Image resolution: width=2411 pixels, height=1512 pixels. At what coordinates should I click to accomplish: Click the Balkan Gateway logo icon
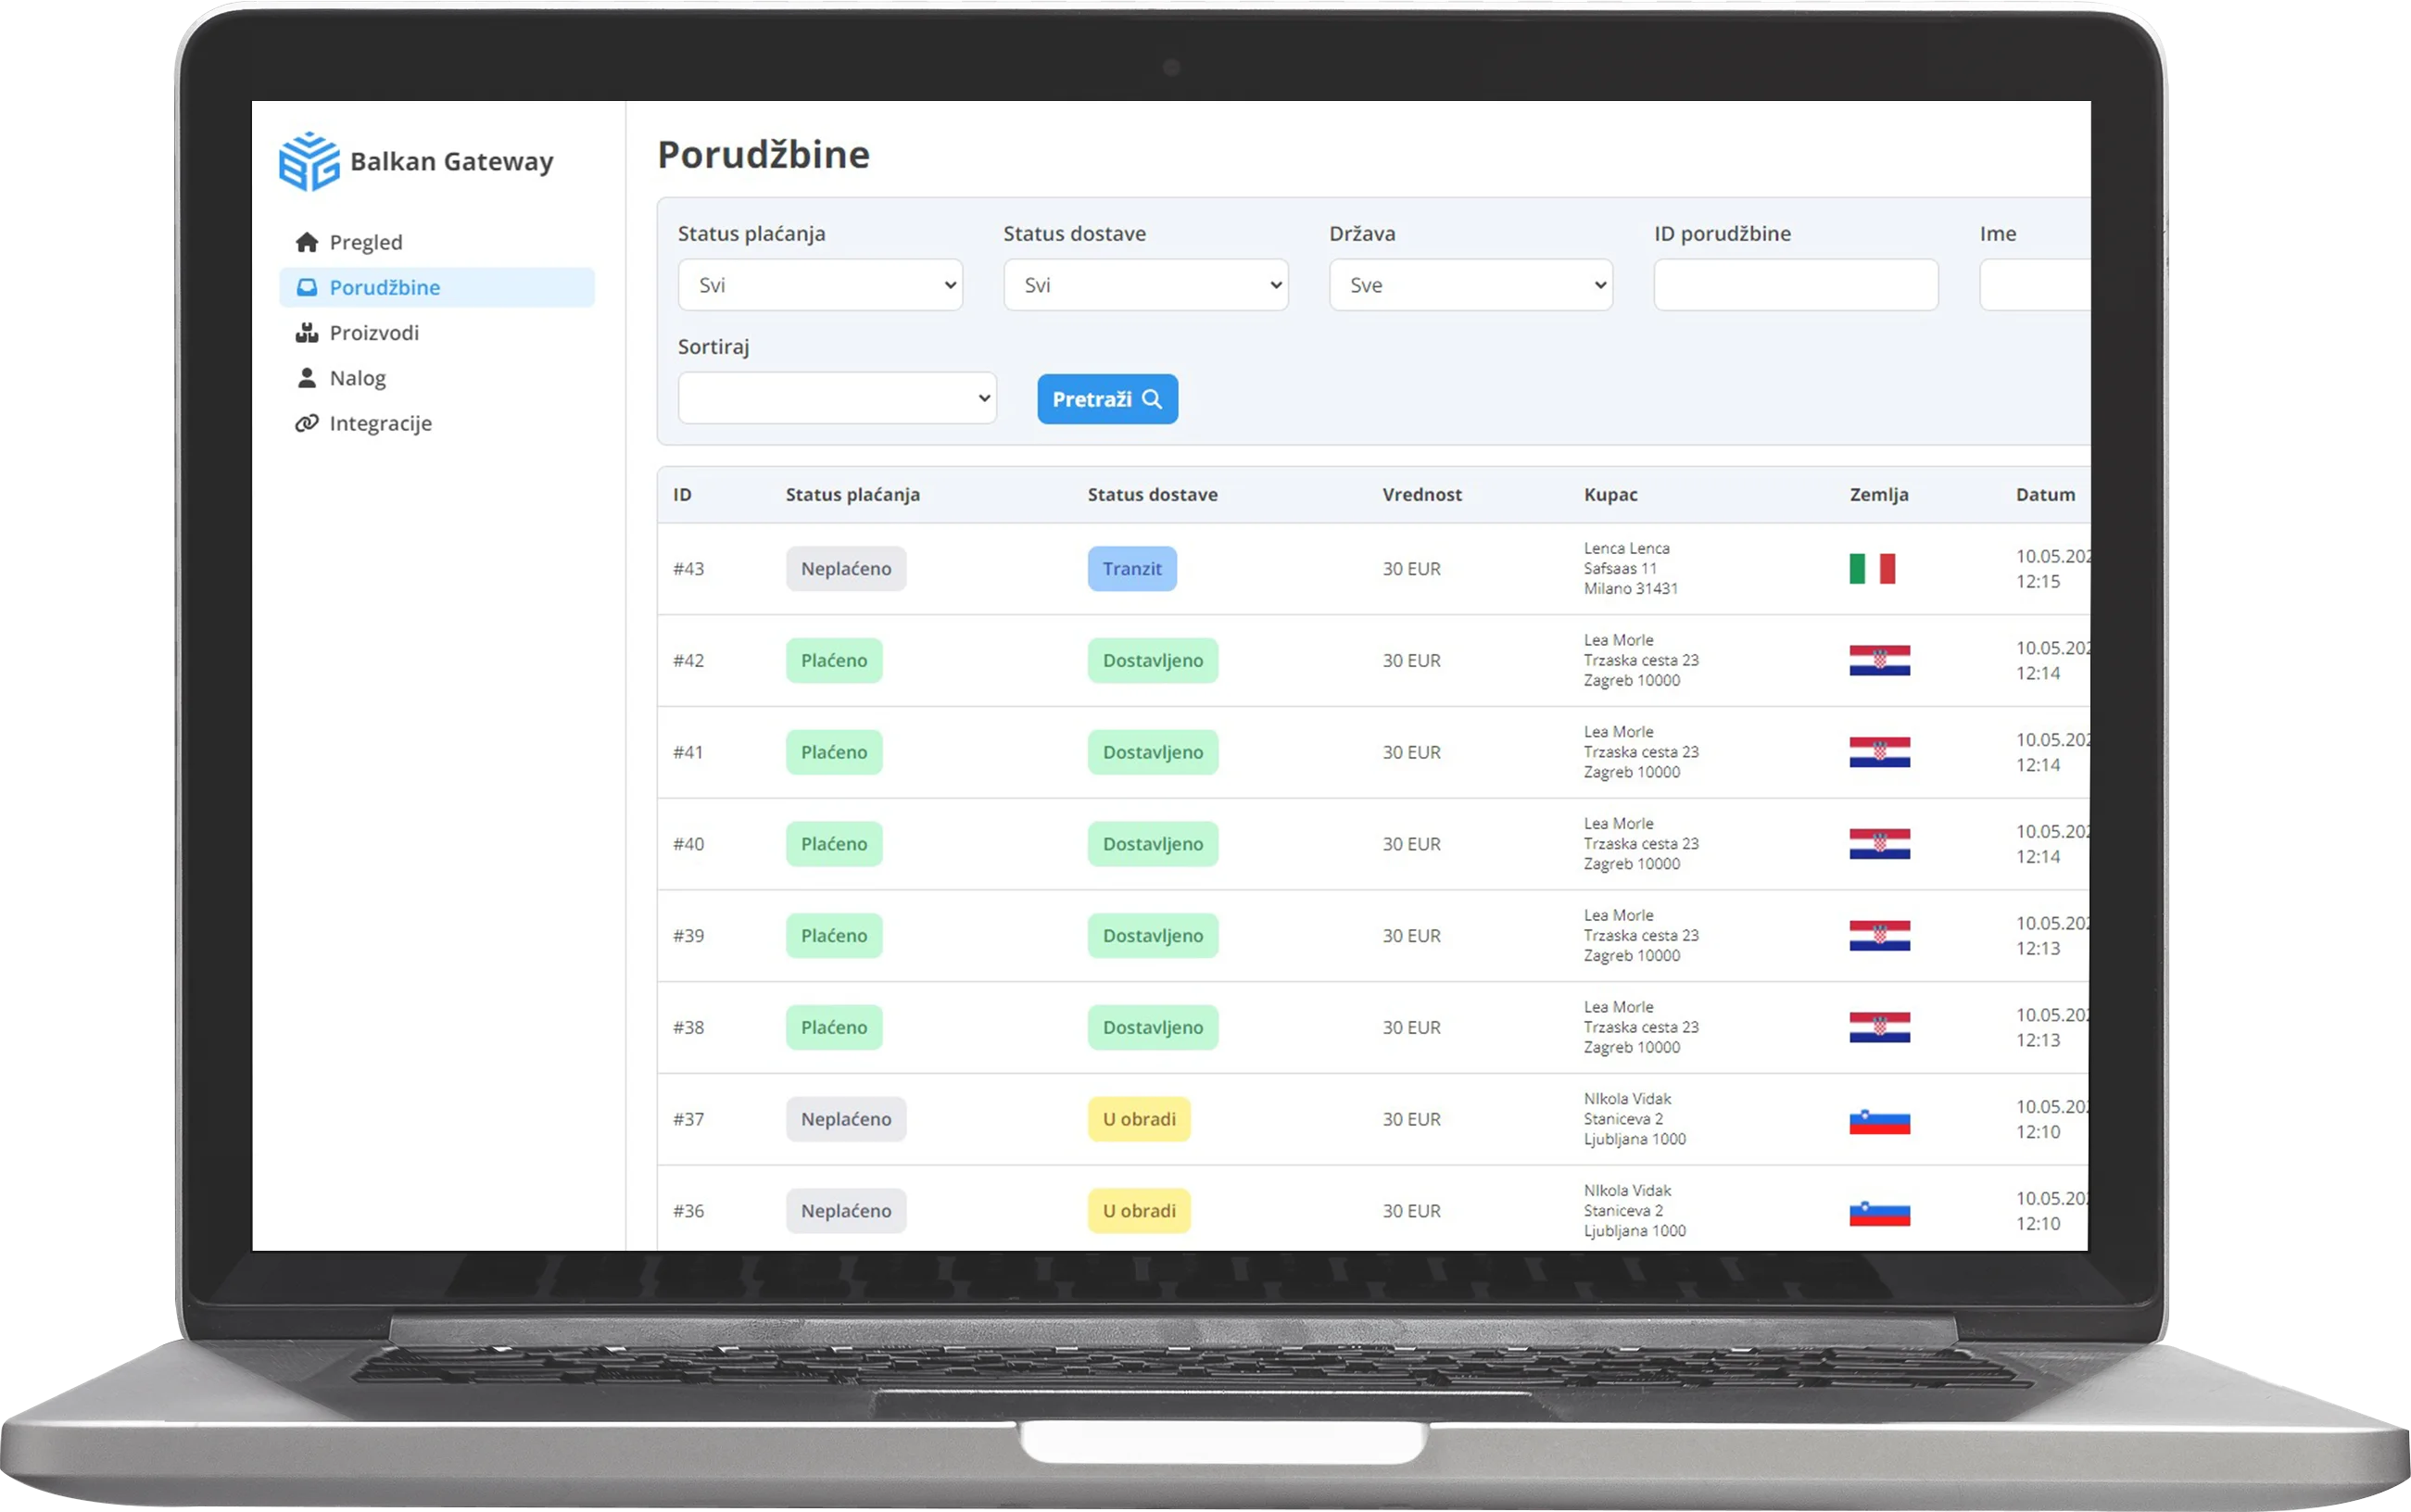tap(308, 161)
